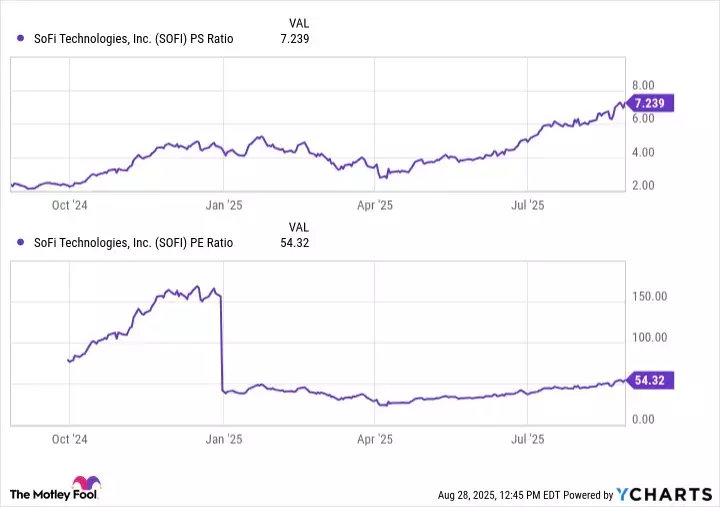The height and width of the screenshot is (507, 720).
Task: Click the PE chart's sharp drop near January
Action: pyautogui.click(x=221, y=340)
